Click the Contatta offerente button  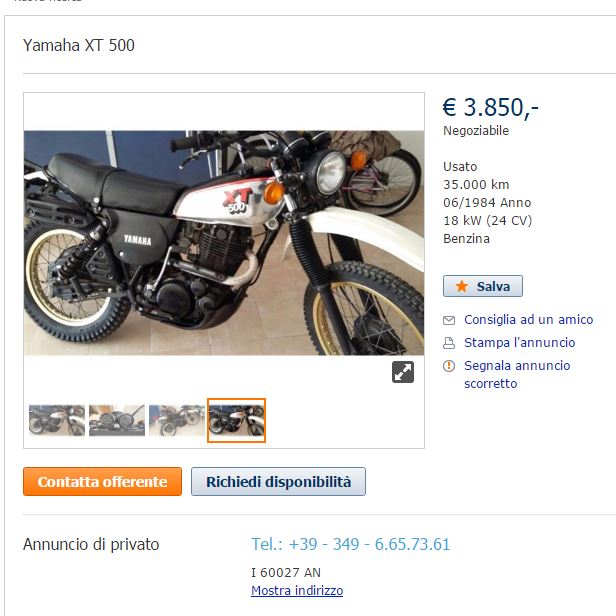pos(103,481)
